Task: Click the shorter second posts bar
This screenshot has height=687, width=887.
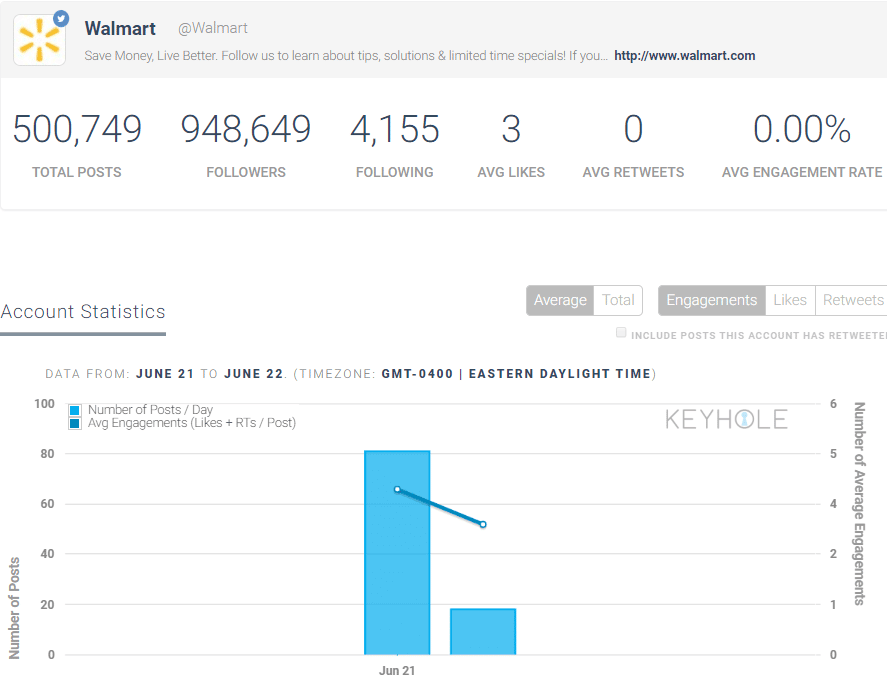Action: [x=483, y=632]
